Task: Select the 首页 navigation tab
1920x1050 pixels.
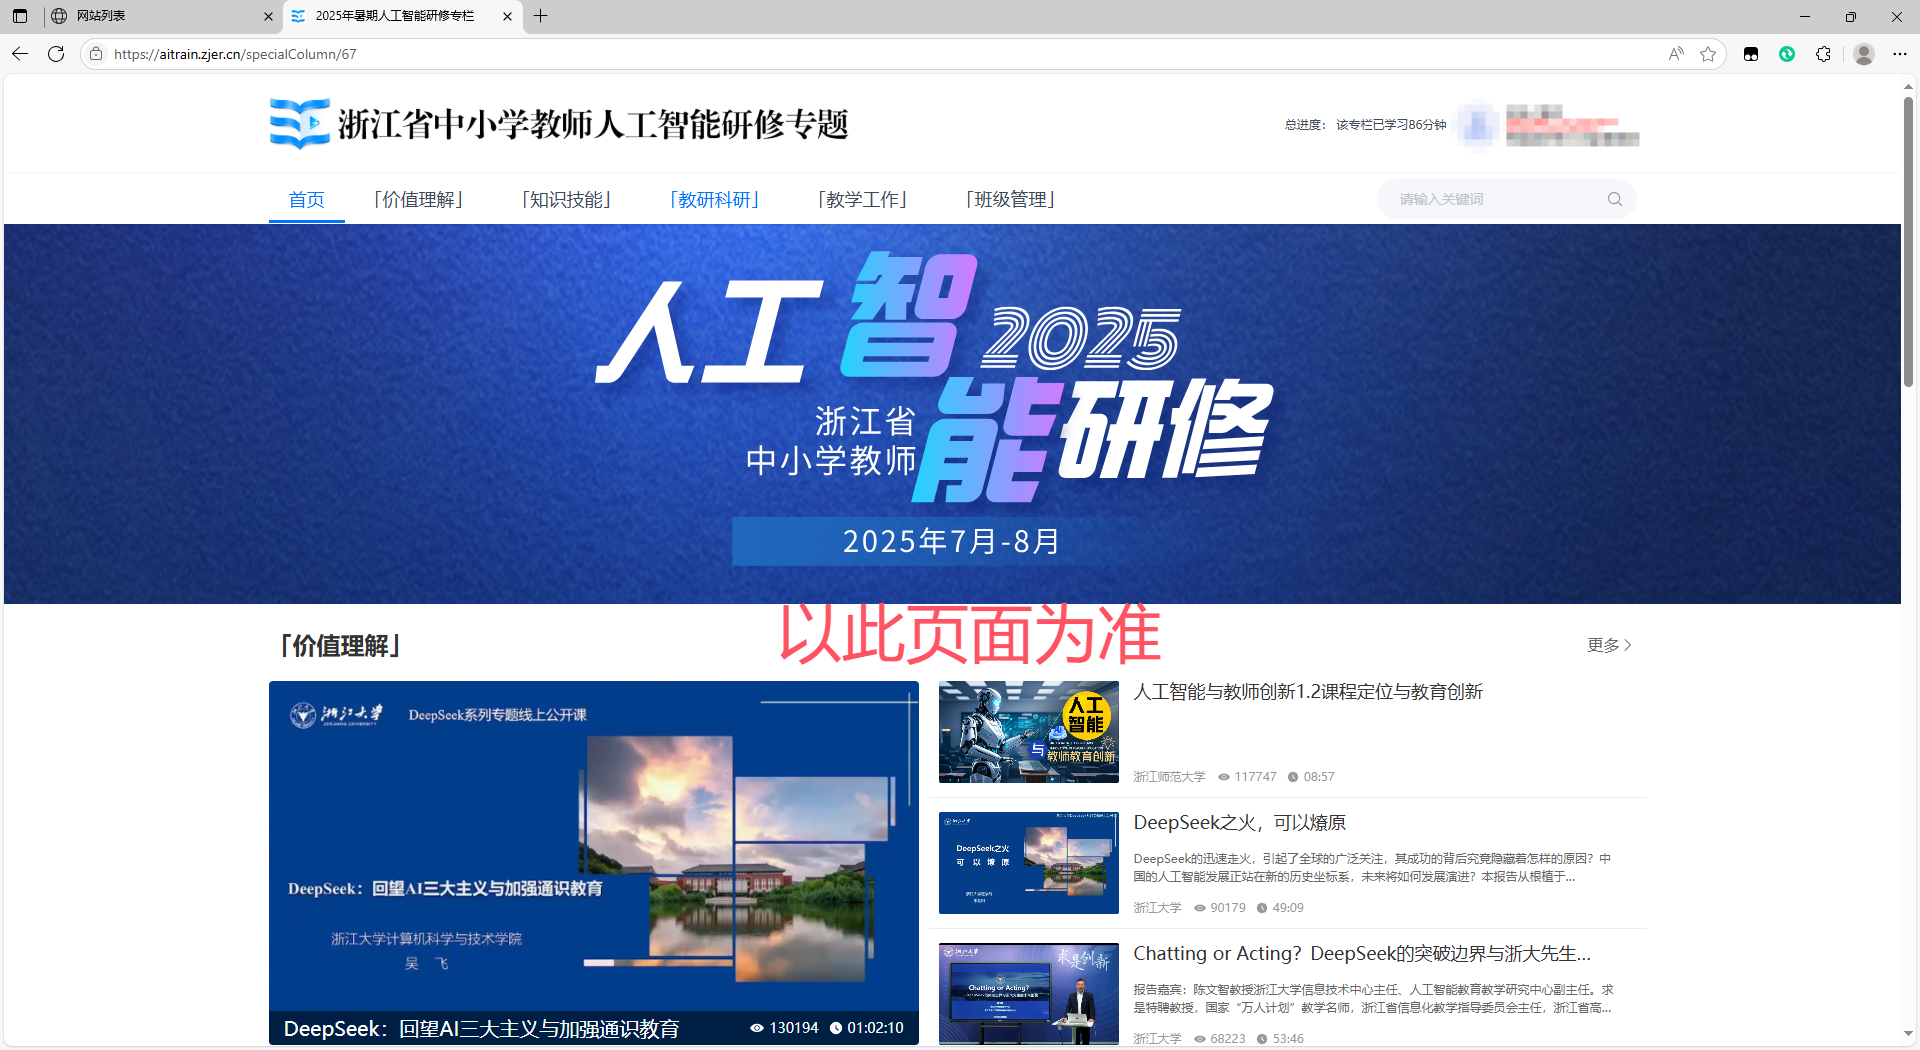Action: point(306,199)
